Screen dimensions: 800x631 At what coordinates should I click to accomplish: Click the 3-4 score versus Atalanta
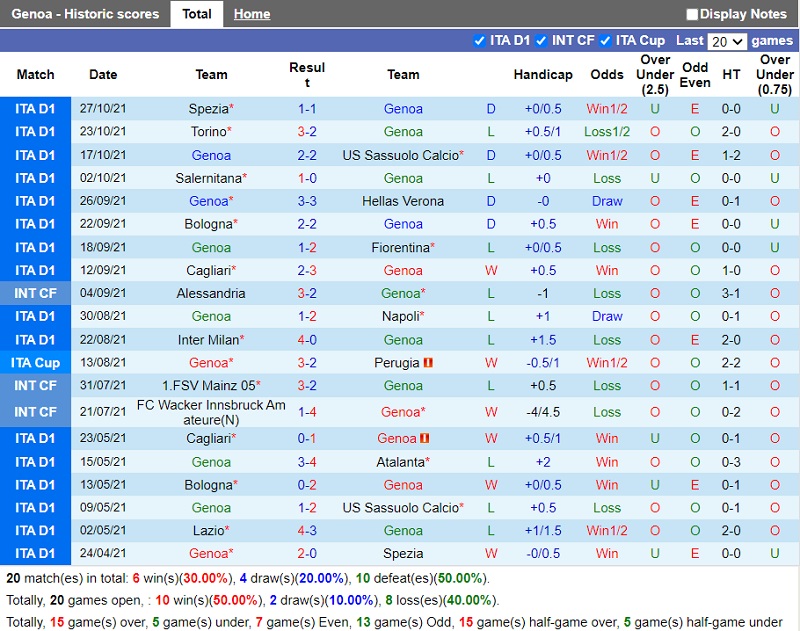pyautogui.click(x=307, y=462)
